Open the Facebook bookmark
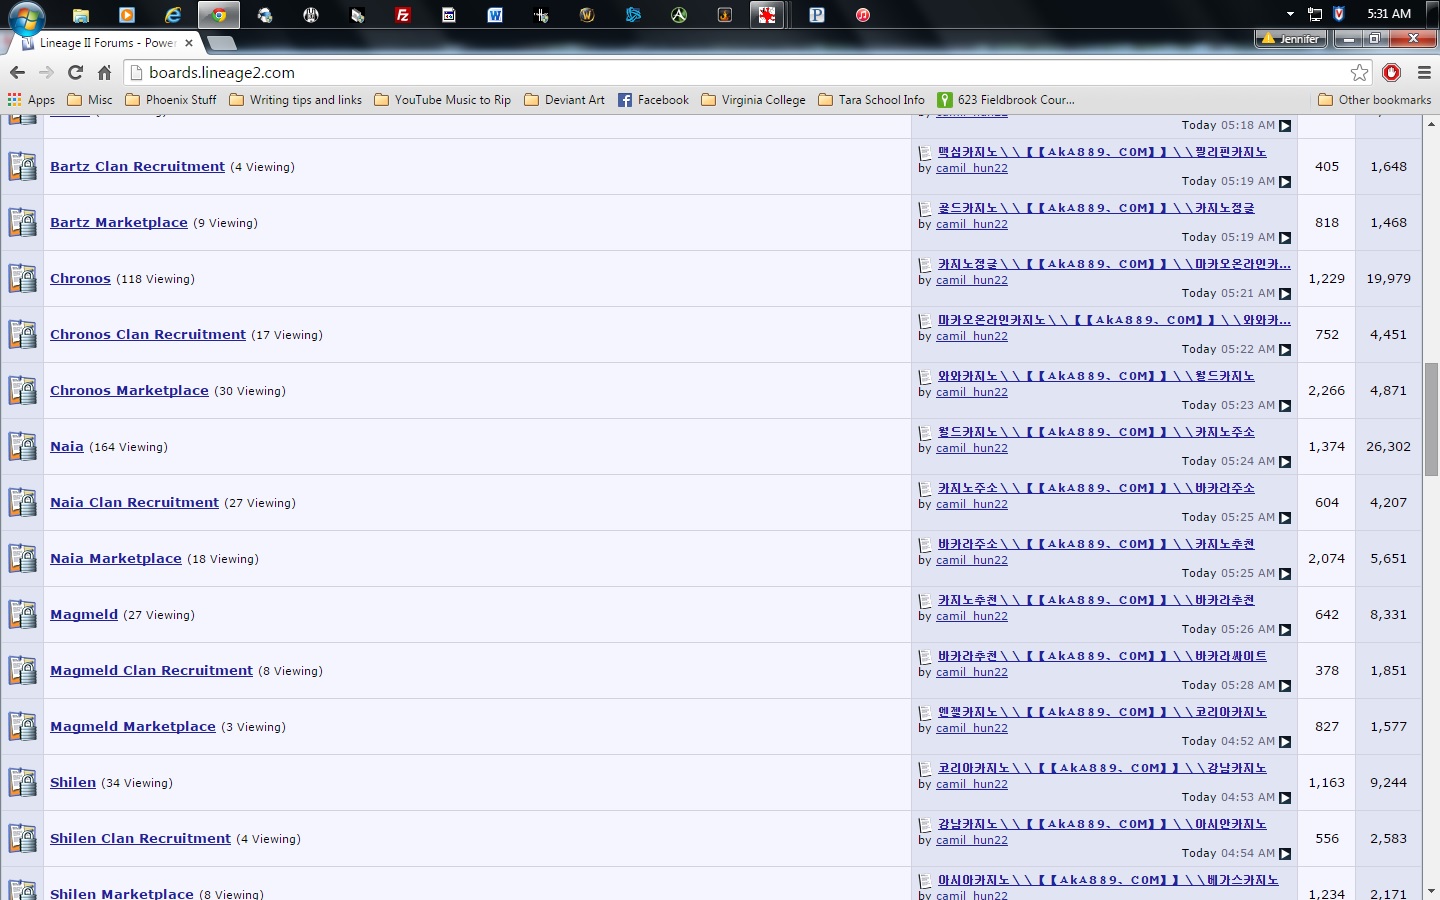This screenshot has height=900, width=1440. 653,100
